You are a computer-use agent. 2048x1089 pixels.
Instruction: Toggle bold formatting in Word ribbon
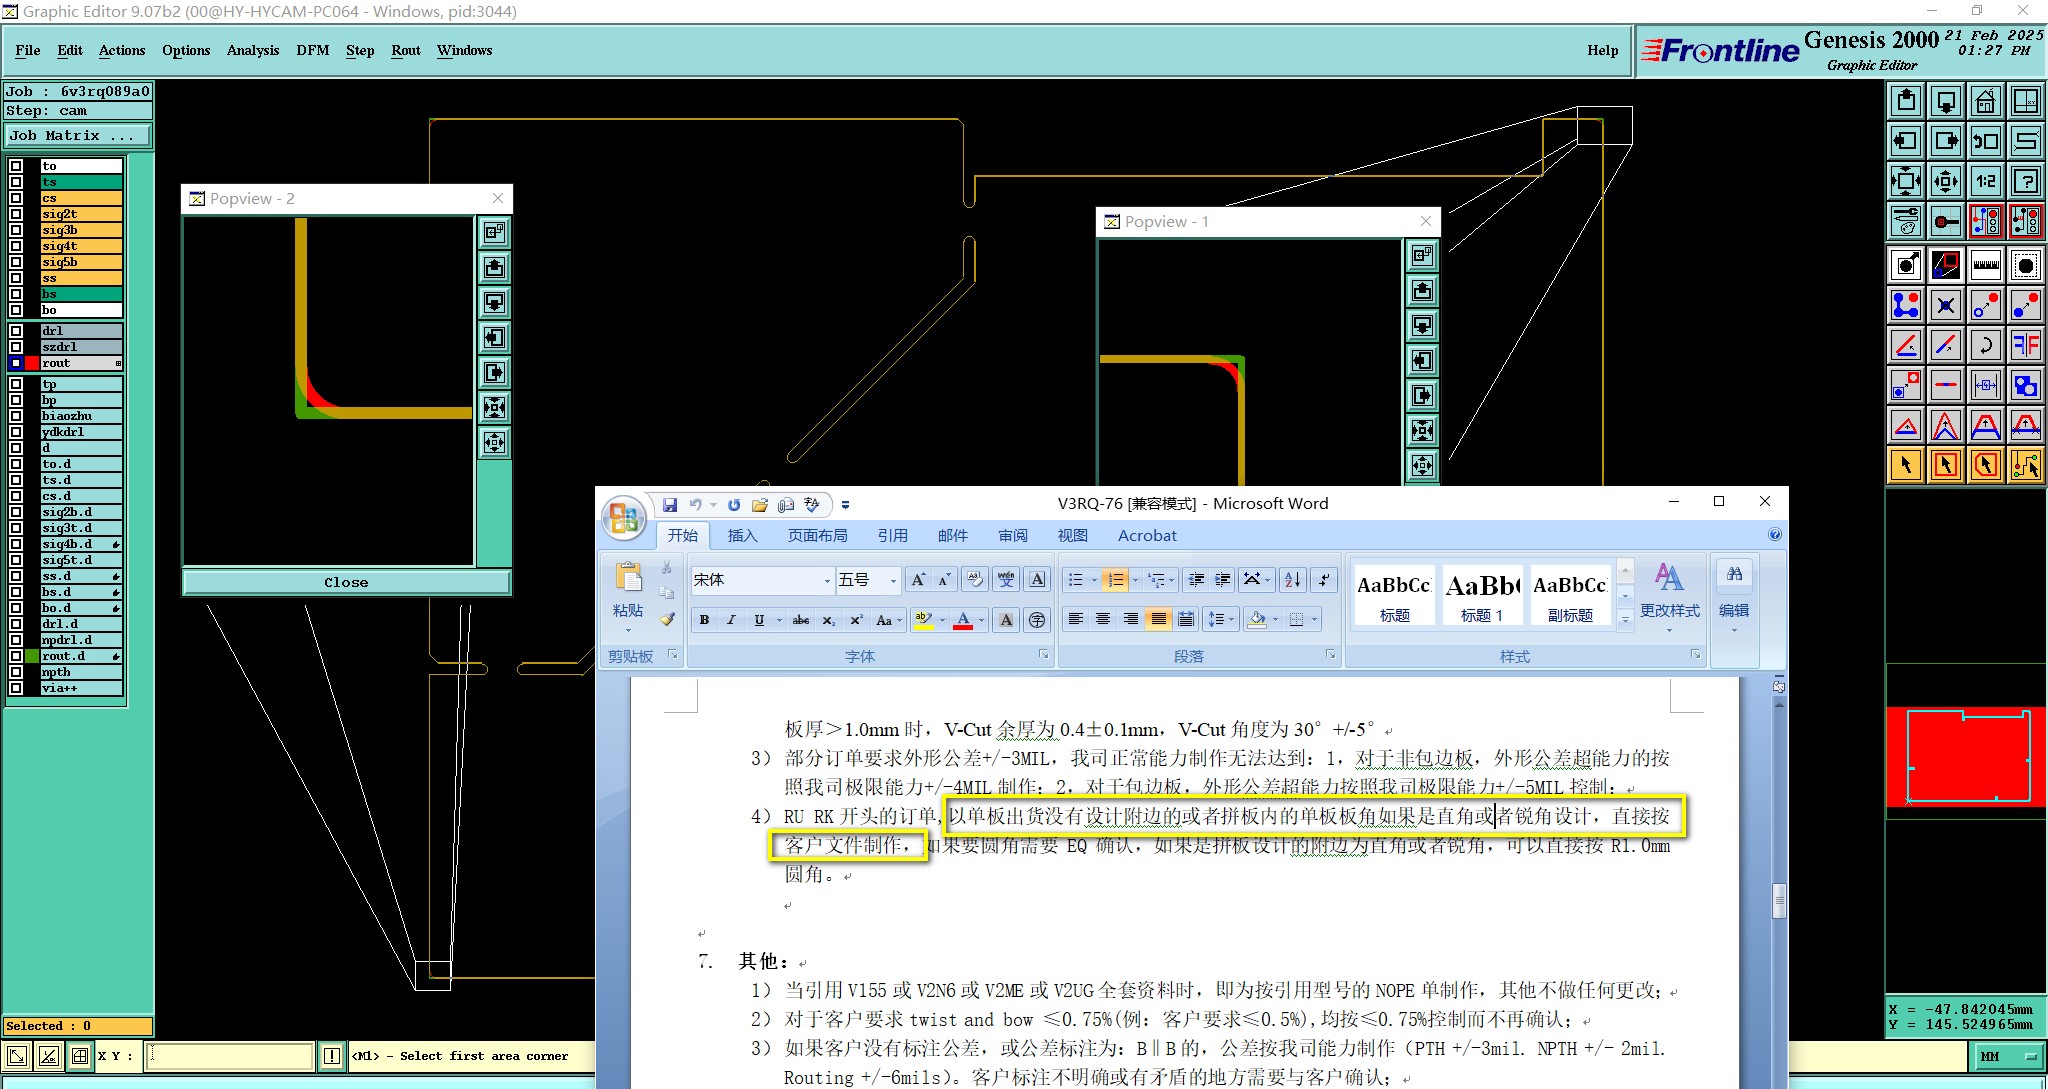(704, 620)
